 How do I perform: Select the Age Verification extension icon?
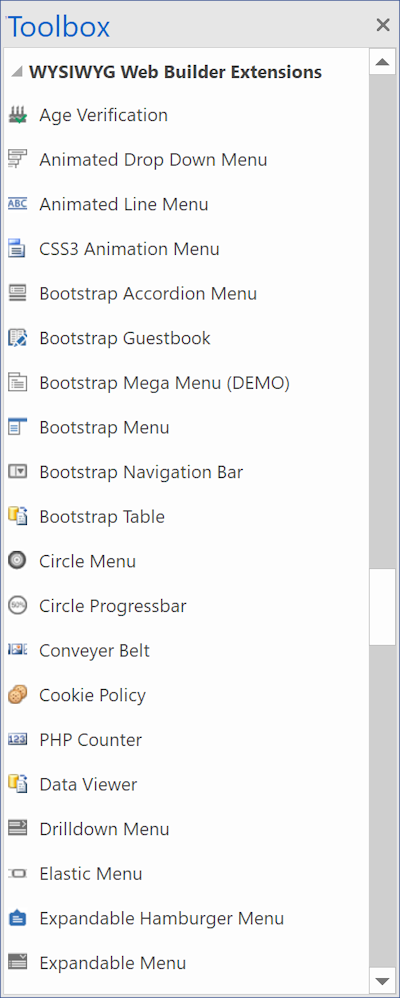[x=17, y=115]
